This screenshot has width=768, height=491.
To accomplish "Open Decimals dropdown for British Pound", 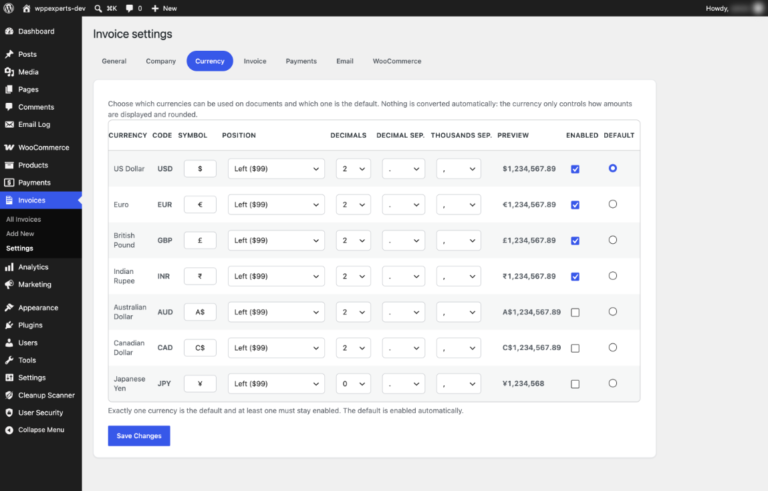I will click(x=353, y=241).
